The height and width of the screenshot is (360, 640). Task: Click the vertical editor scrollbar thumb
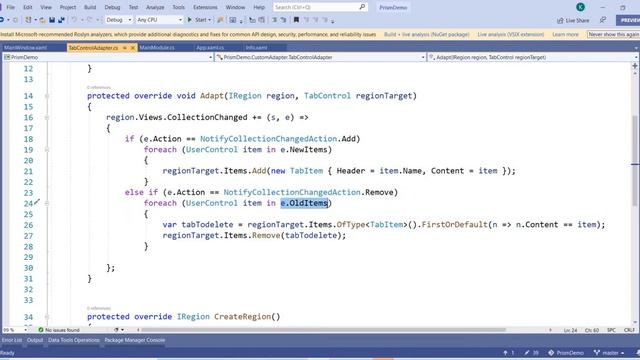(x=636, y=161)
